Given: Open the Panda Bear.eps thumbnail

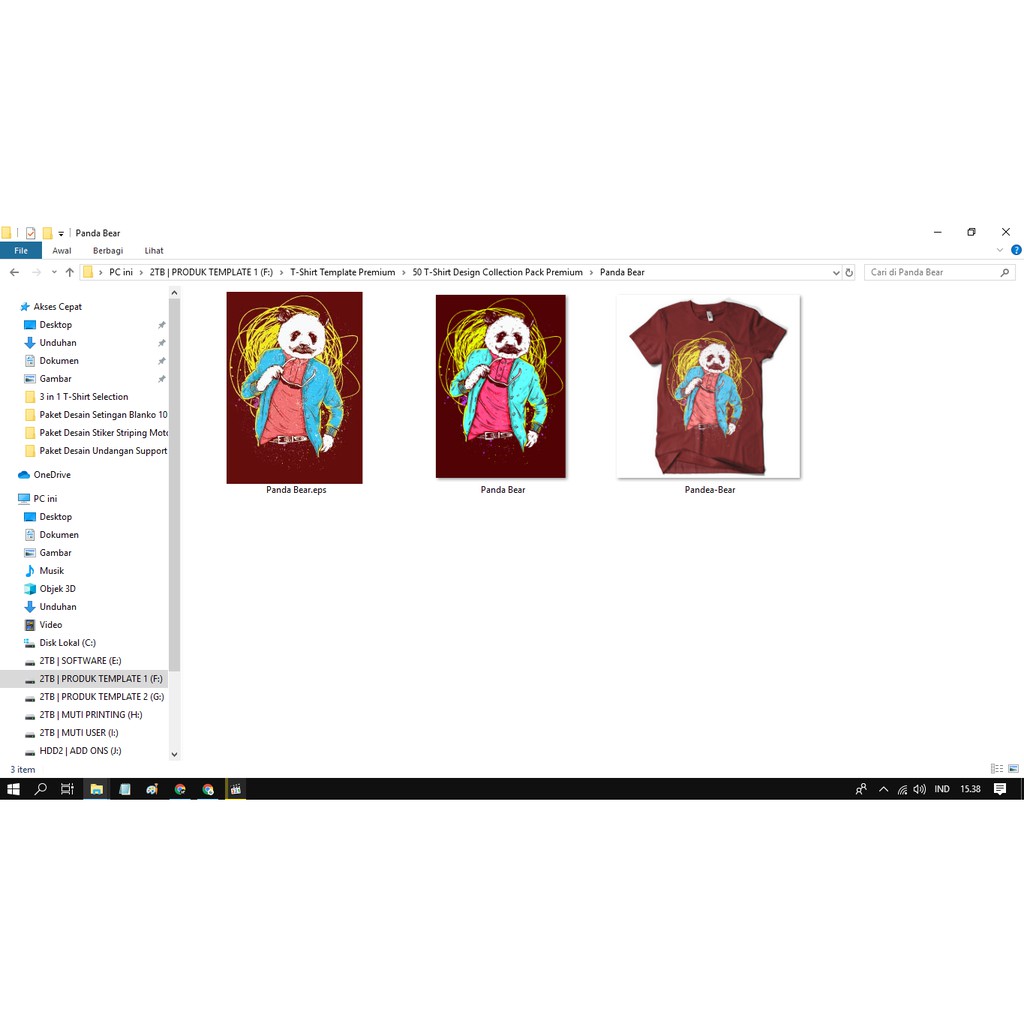Looking at the screenshot, I should pyautogui.click(x=295, y=388).
